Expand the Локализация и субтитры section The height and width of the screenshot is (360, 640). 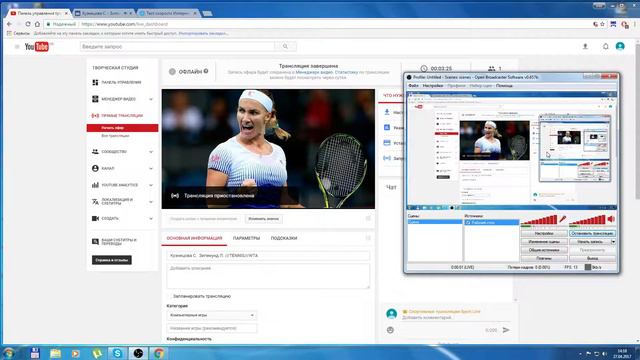point(151,202)
